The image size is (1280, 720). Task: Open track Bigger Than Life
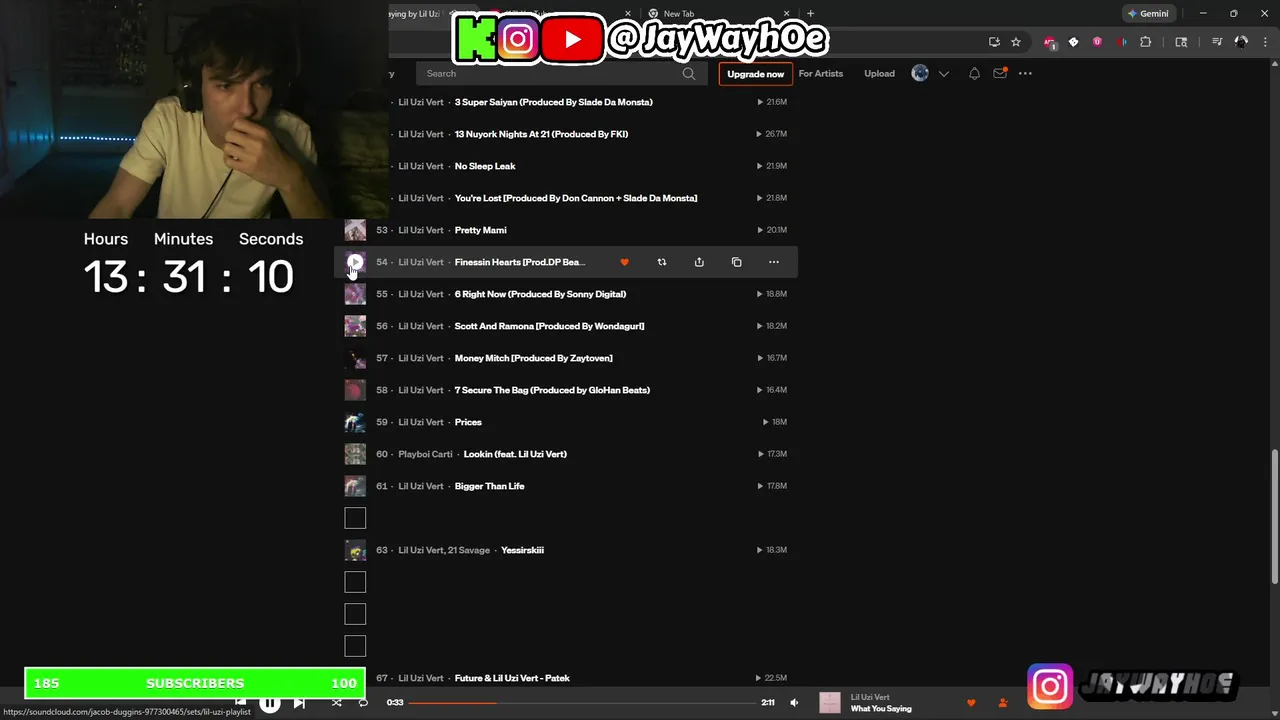(x=489, y=486)
